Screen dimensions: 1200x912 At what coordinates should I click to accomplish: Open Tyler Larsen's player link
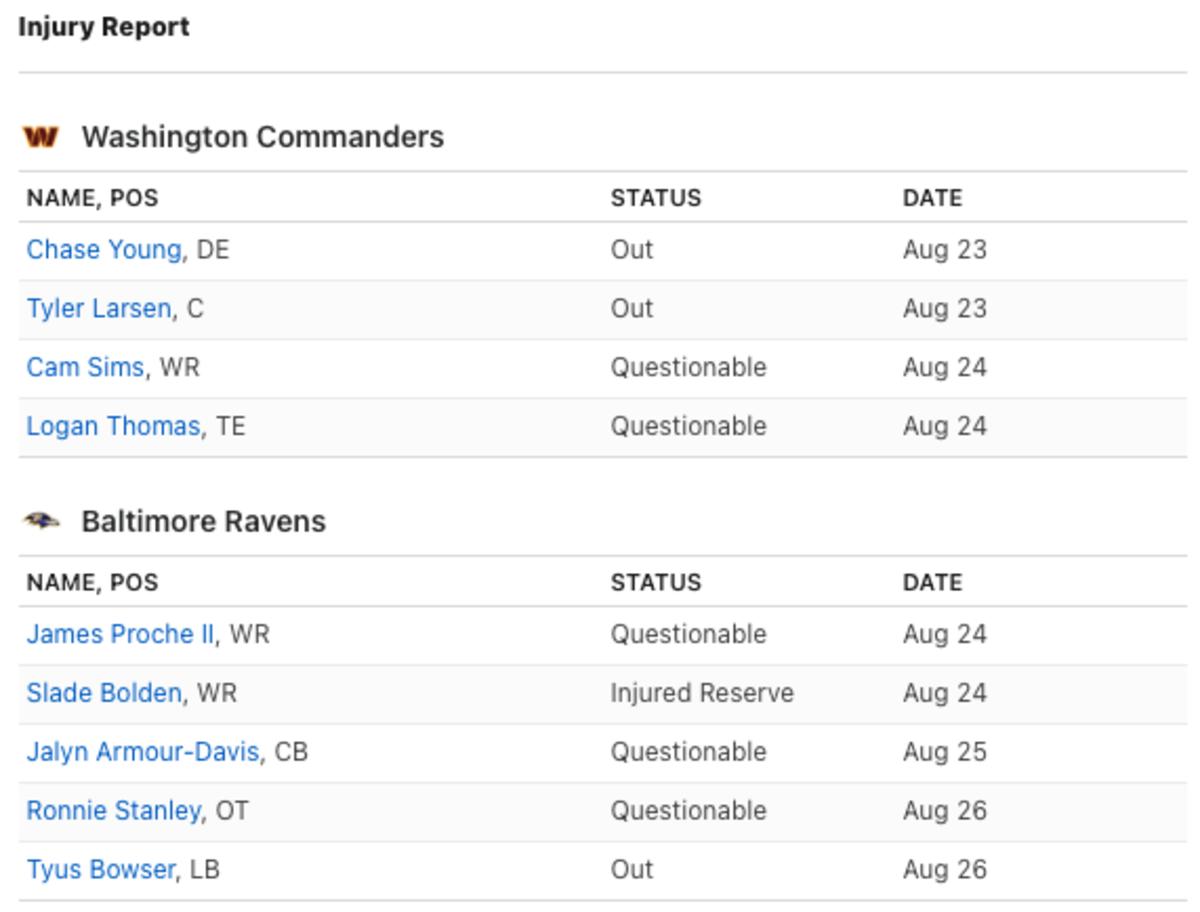(x=99, y=309)
